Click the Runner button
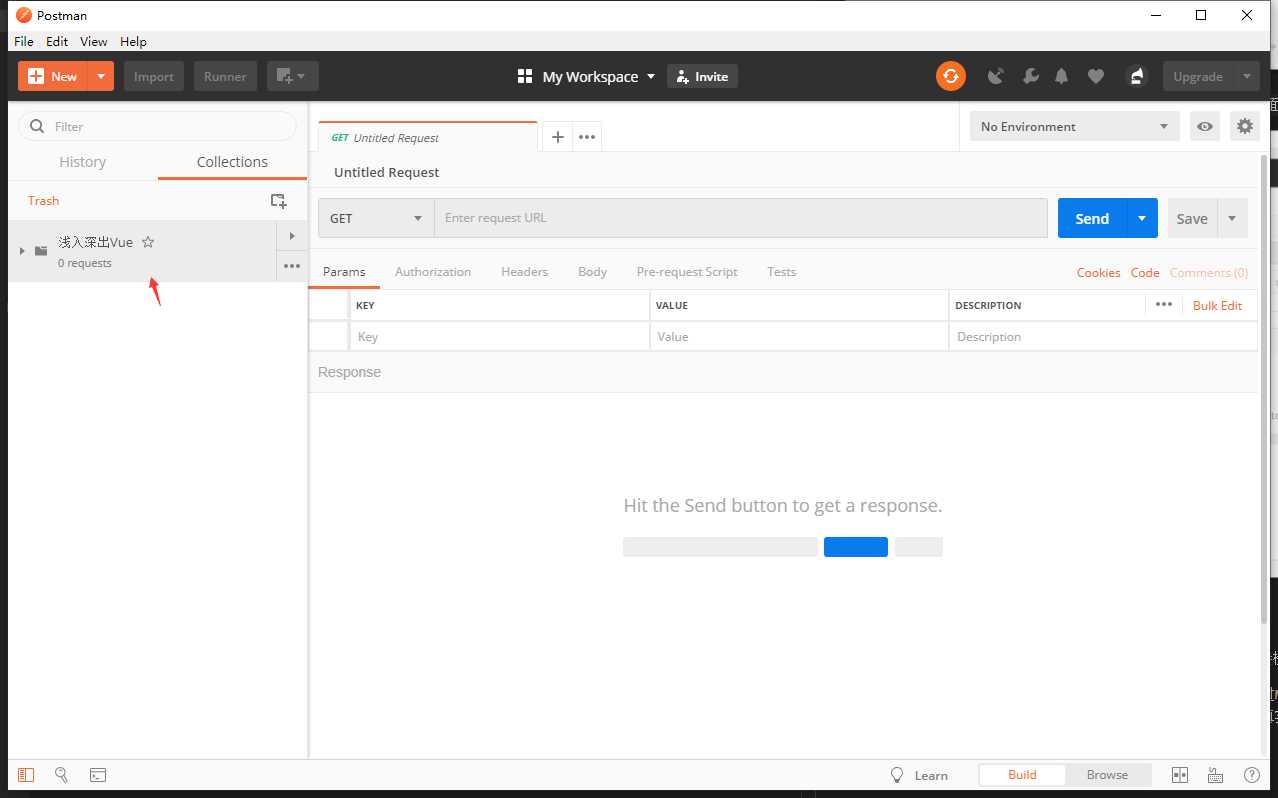 click(x=225, y=76)
